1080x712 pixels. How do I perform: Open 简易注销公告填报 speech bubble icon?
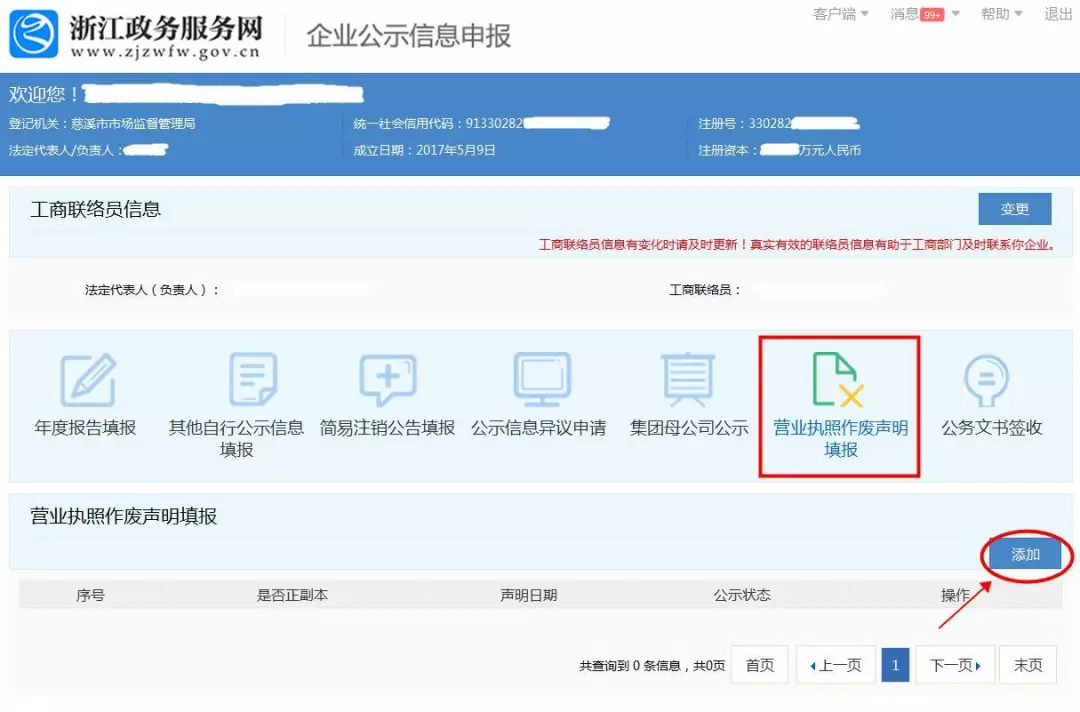click(388, 379)
